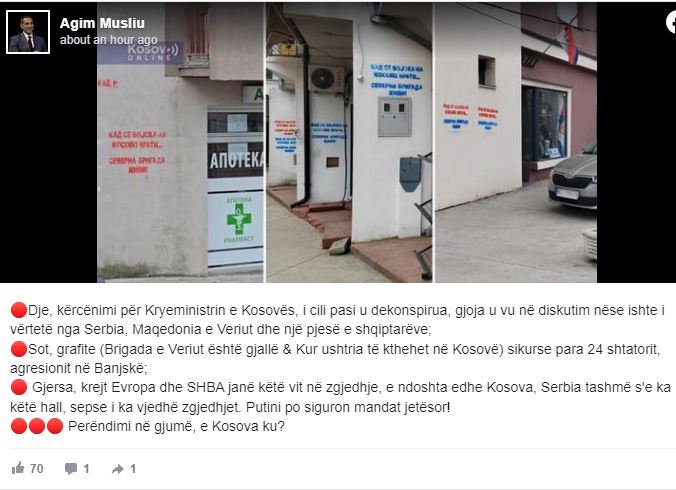Click the red circle beside 'Gjersa'
Screen dimensions: 676x490
(x=19, y=387)
